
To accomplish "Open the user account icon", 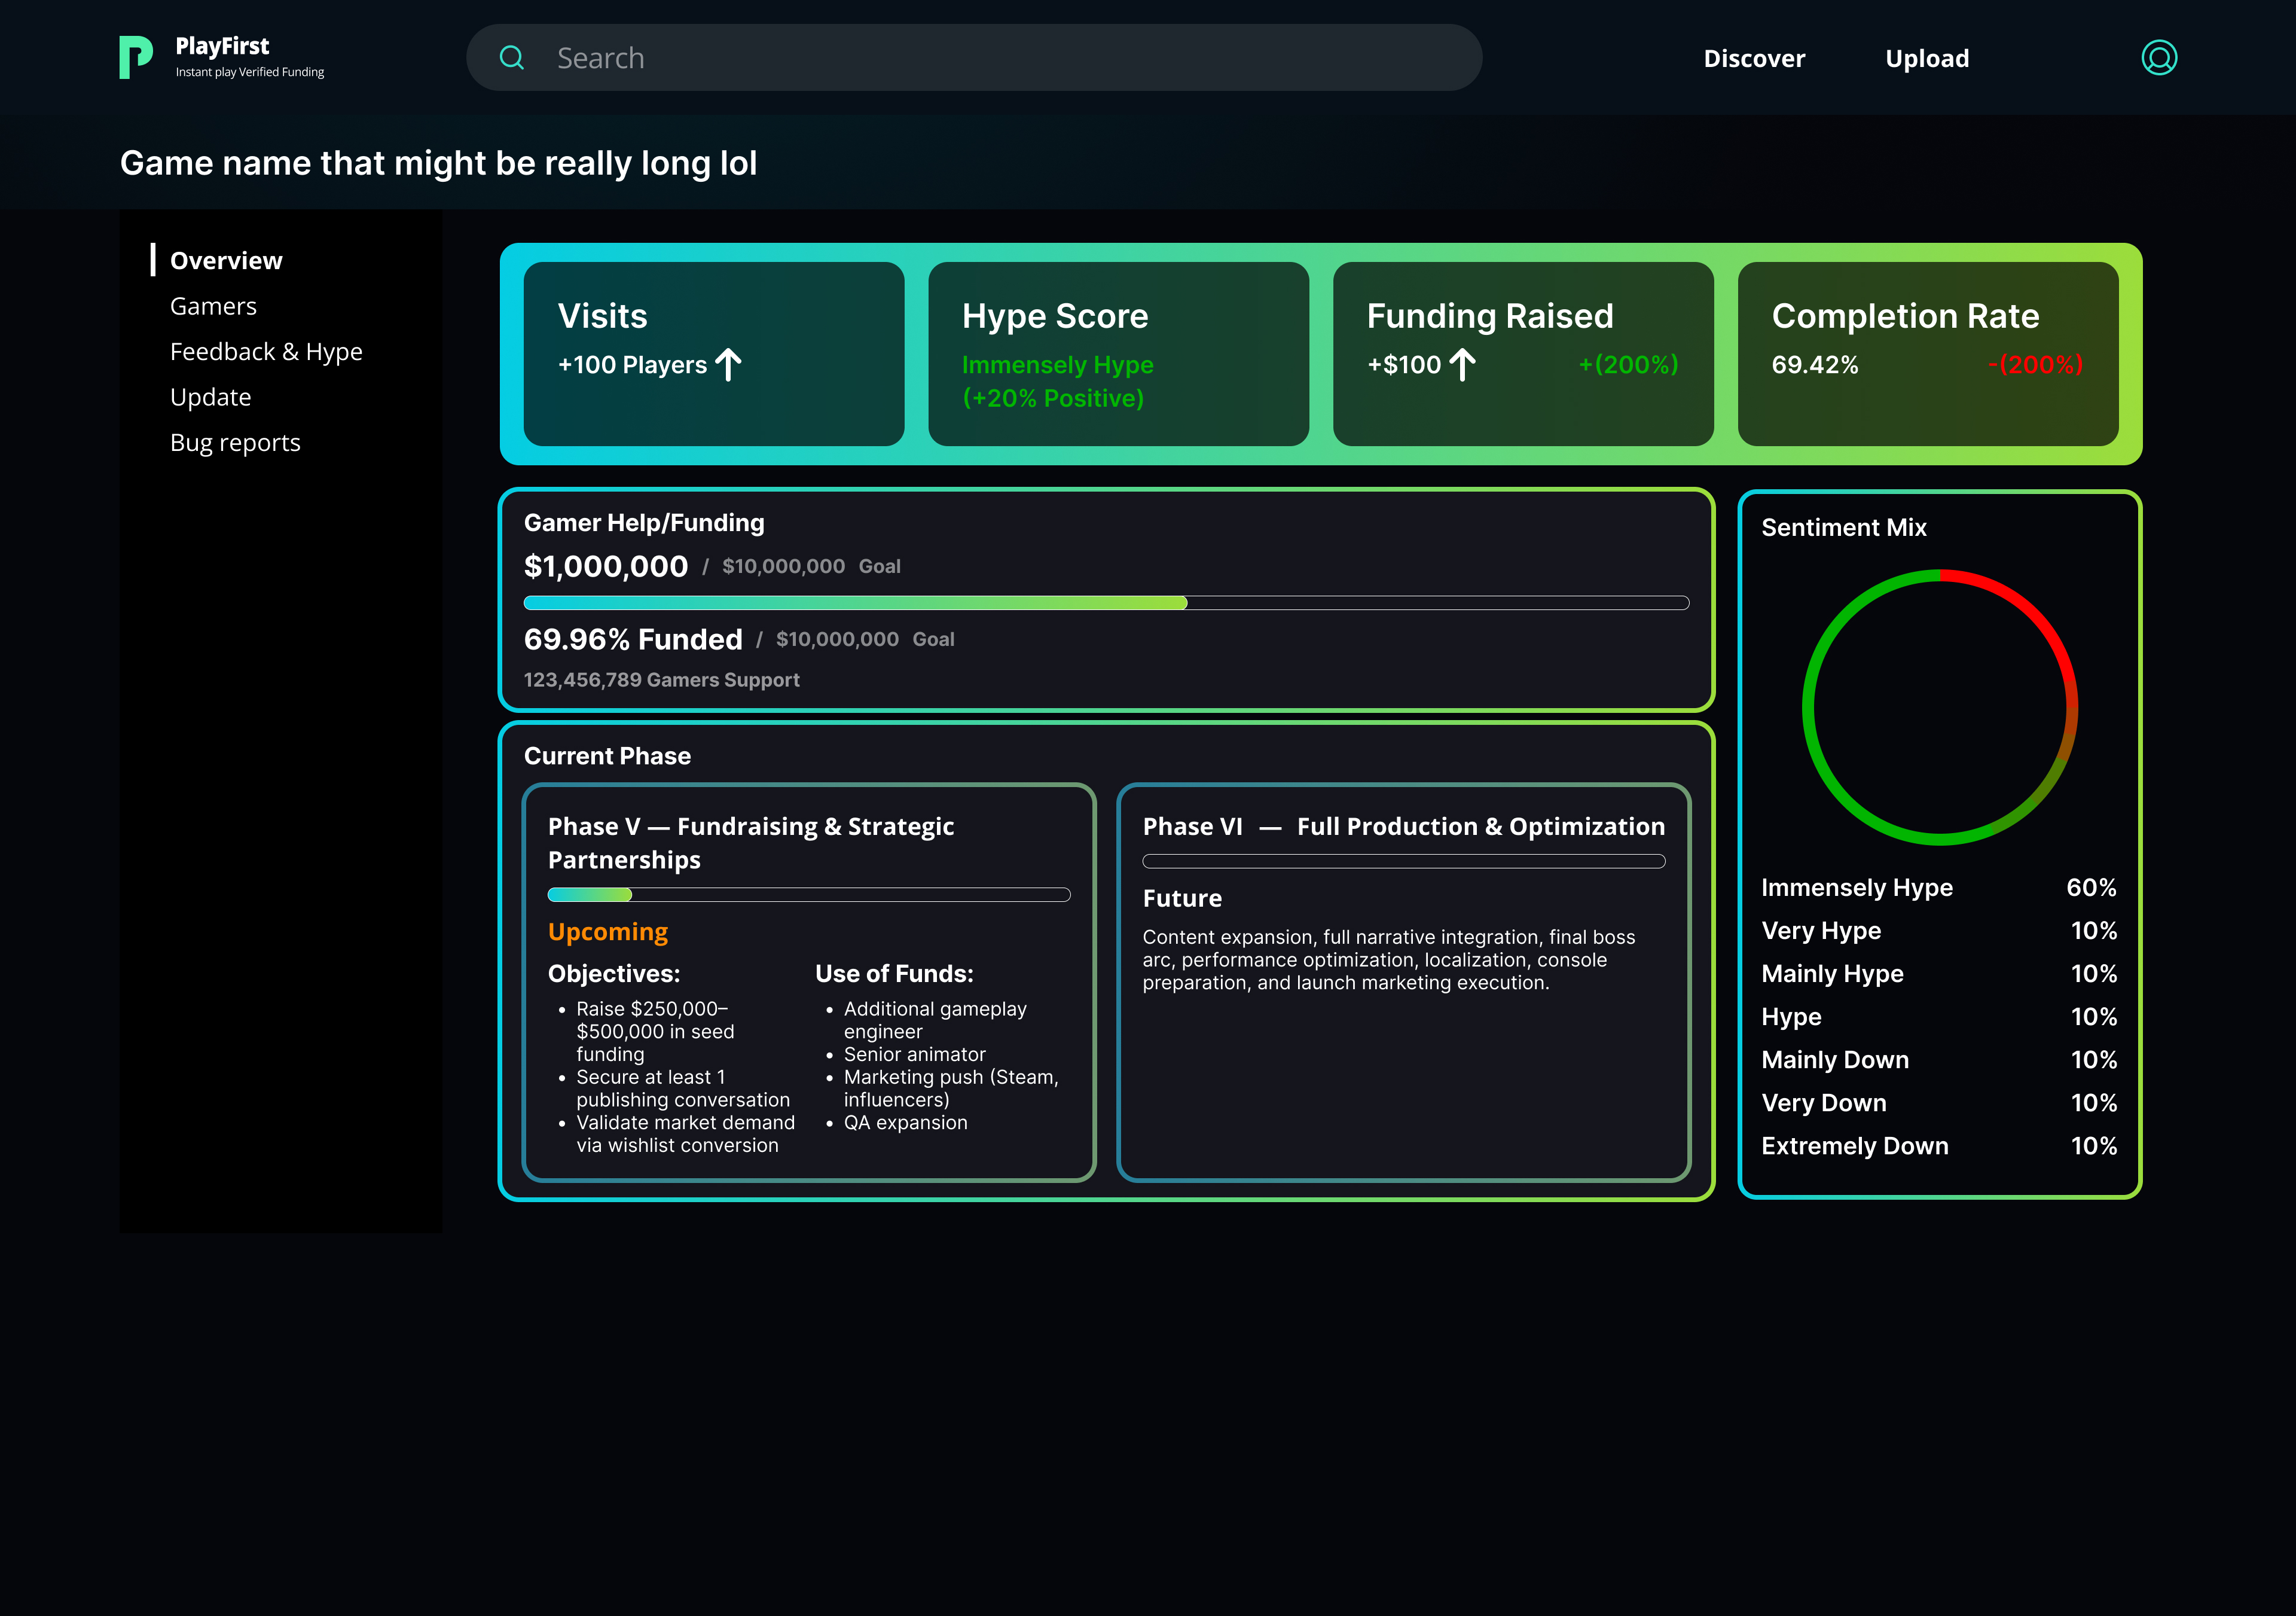I will [2159, 57].
